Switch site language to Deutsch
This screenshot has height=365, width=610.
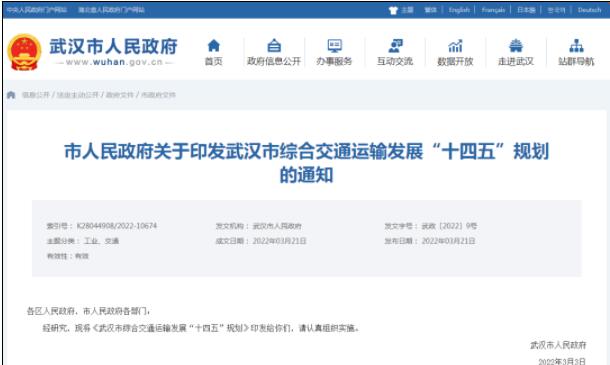click(589, 10)
